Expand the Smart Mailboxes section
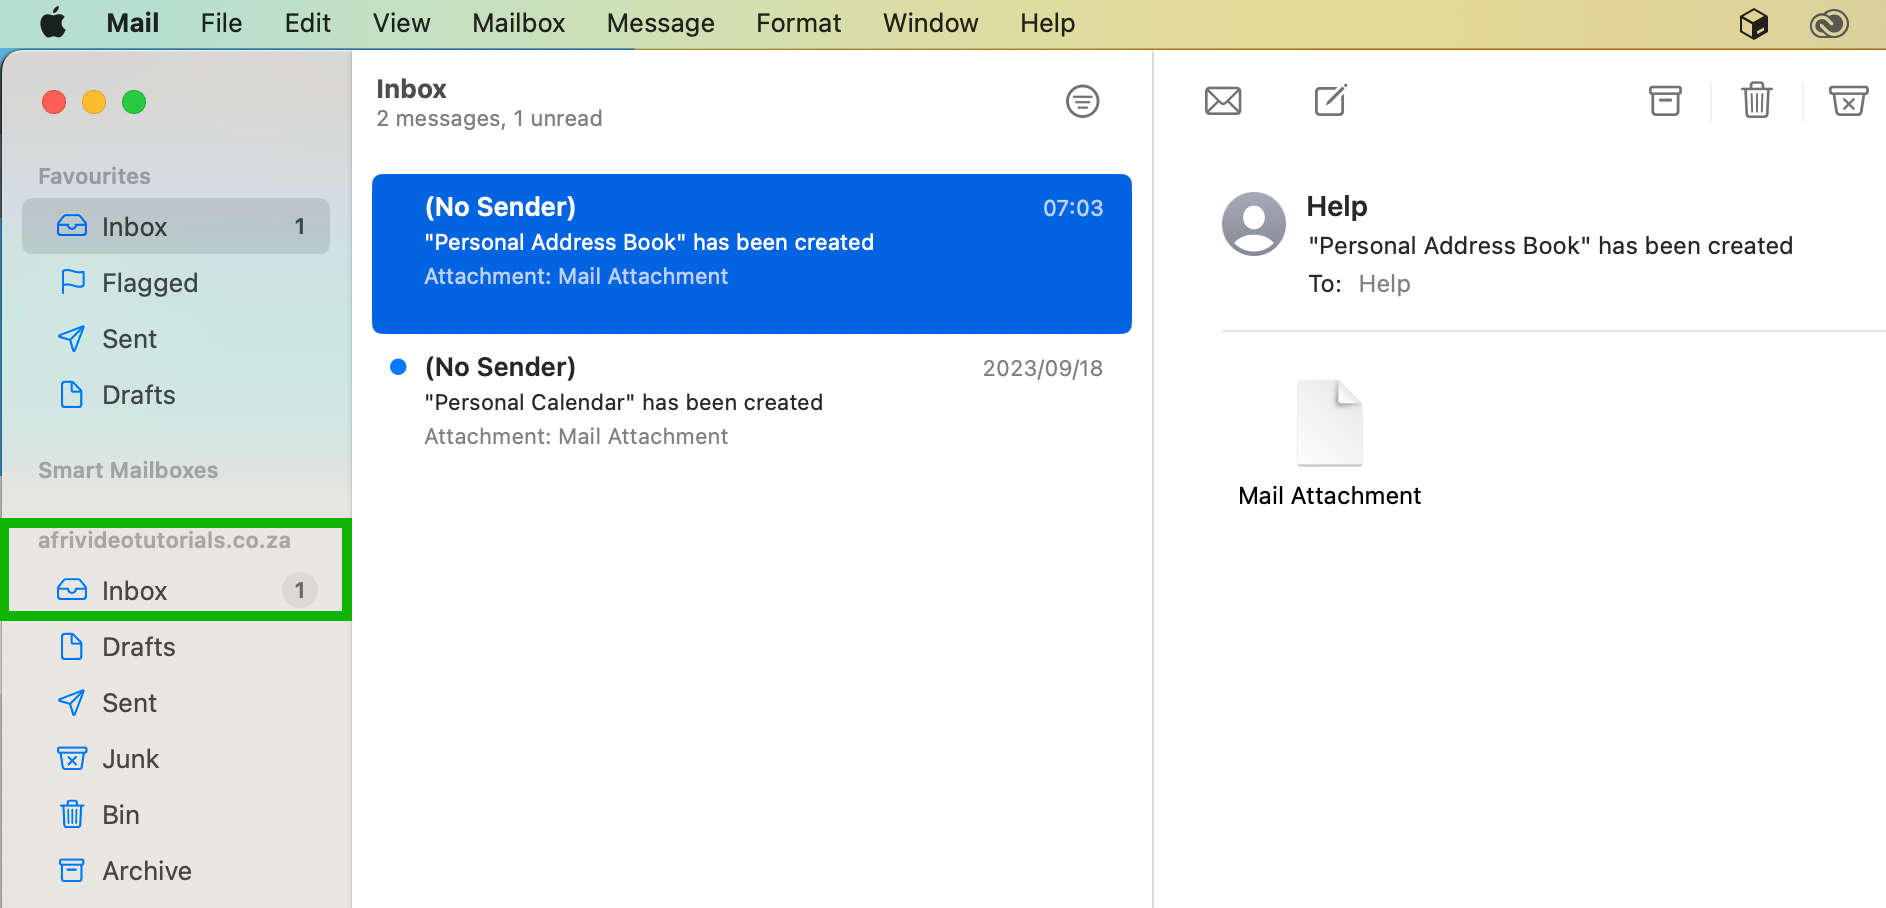 point(128,470)
